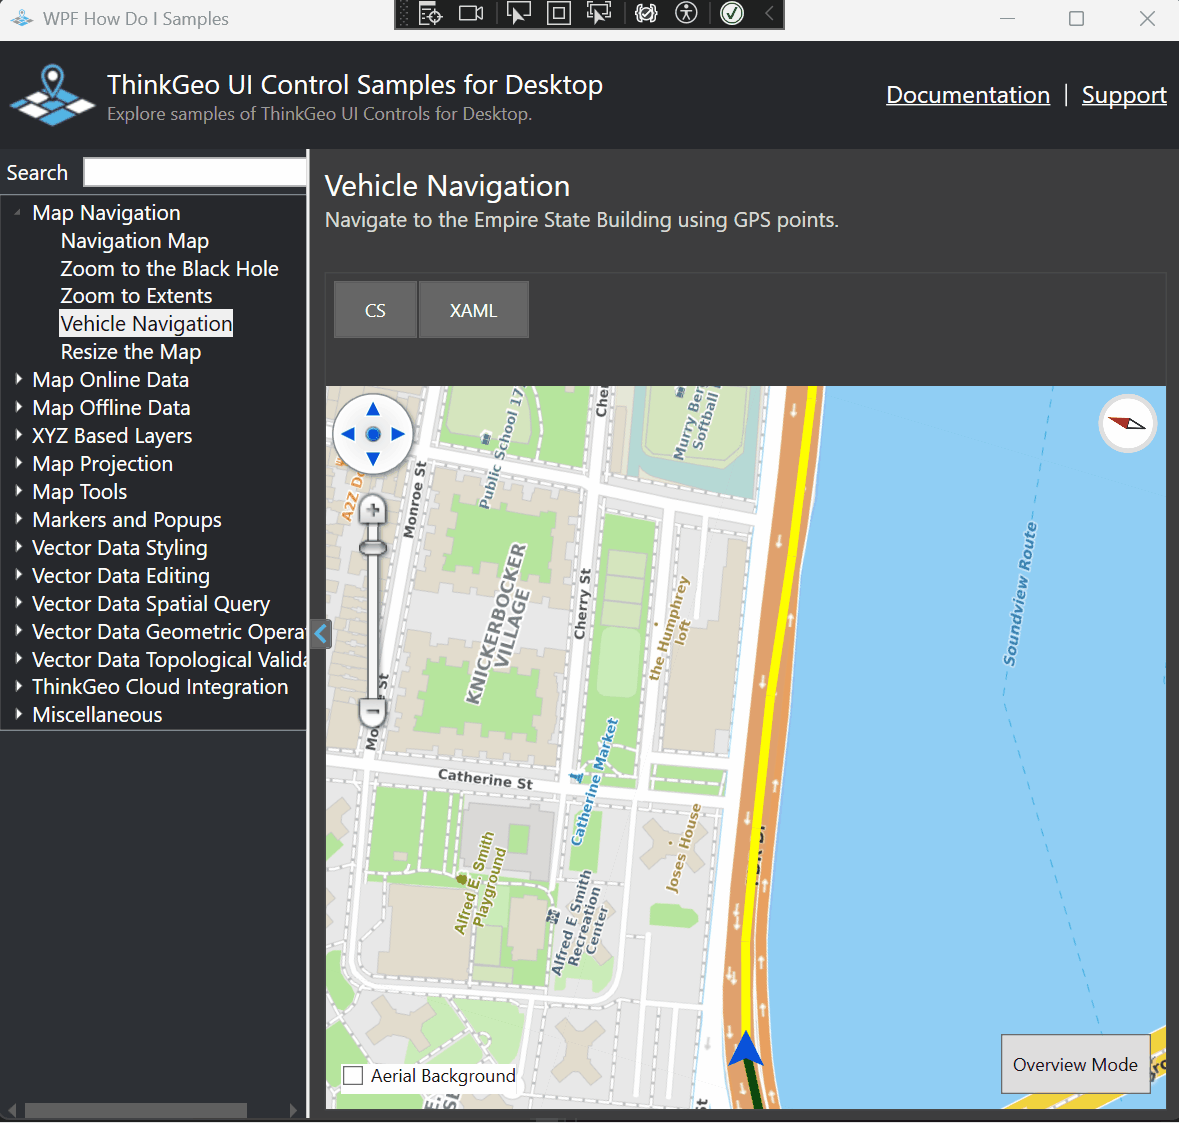Click the blue vehicle arrow marker
The image size is (1179, 1123).
click(x=746, y=1048)
